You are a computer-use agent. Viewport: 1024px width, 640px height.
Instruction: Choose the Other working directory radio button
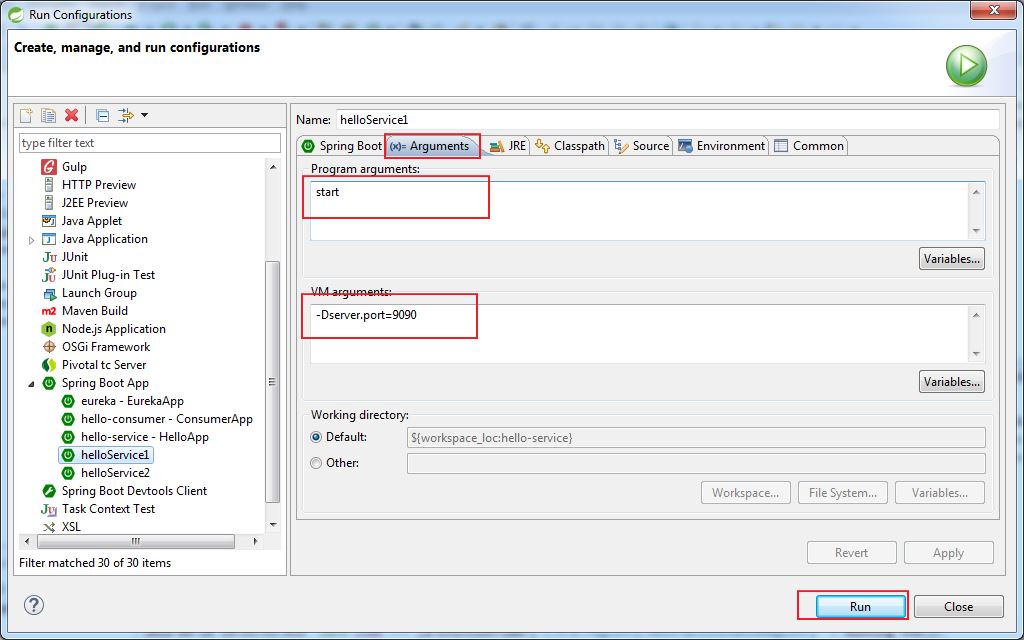pyautogui.click(x=316, y=463)
